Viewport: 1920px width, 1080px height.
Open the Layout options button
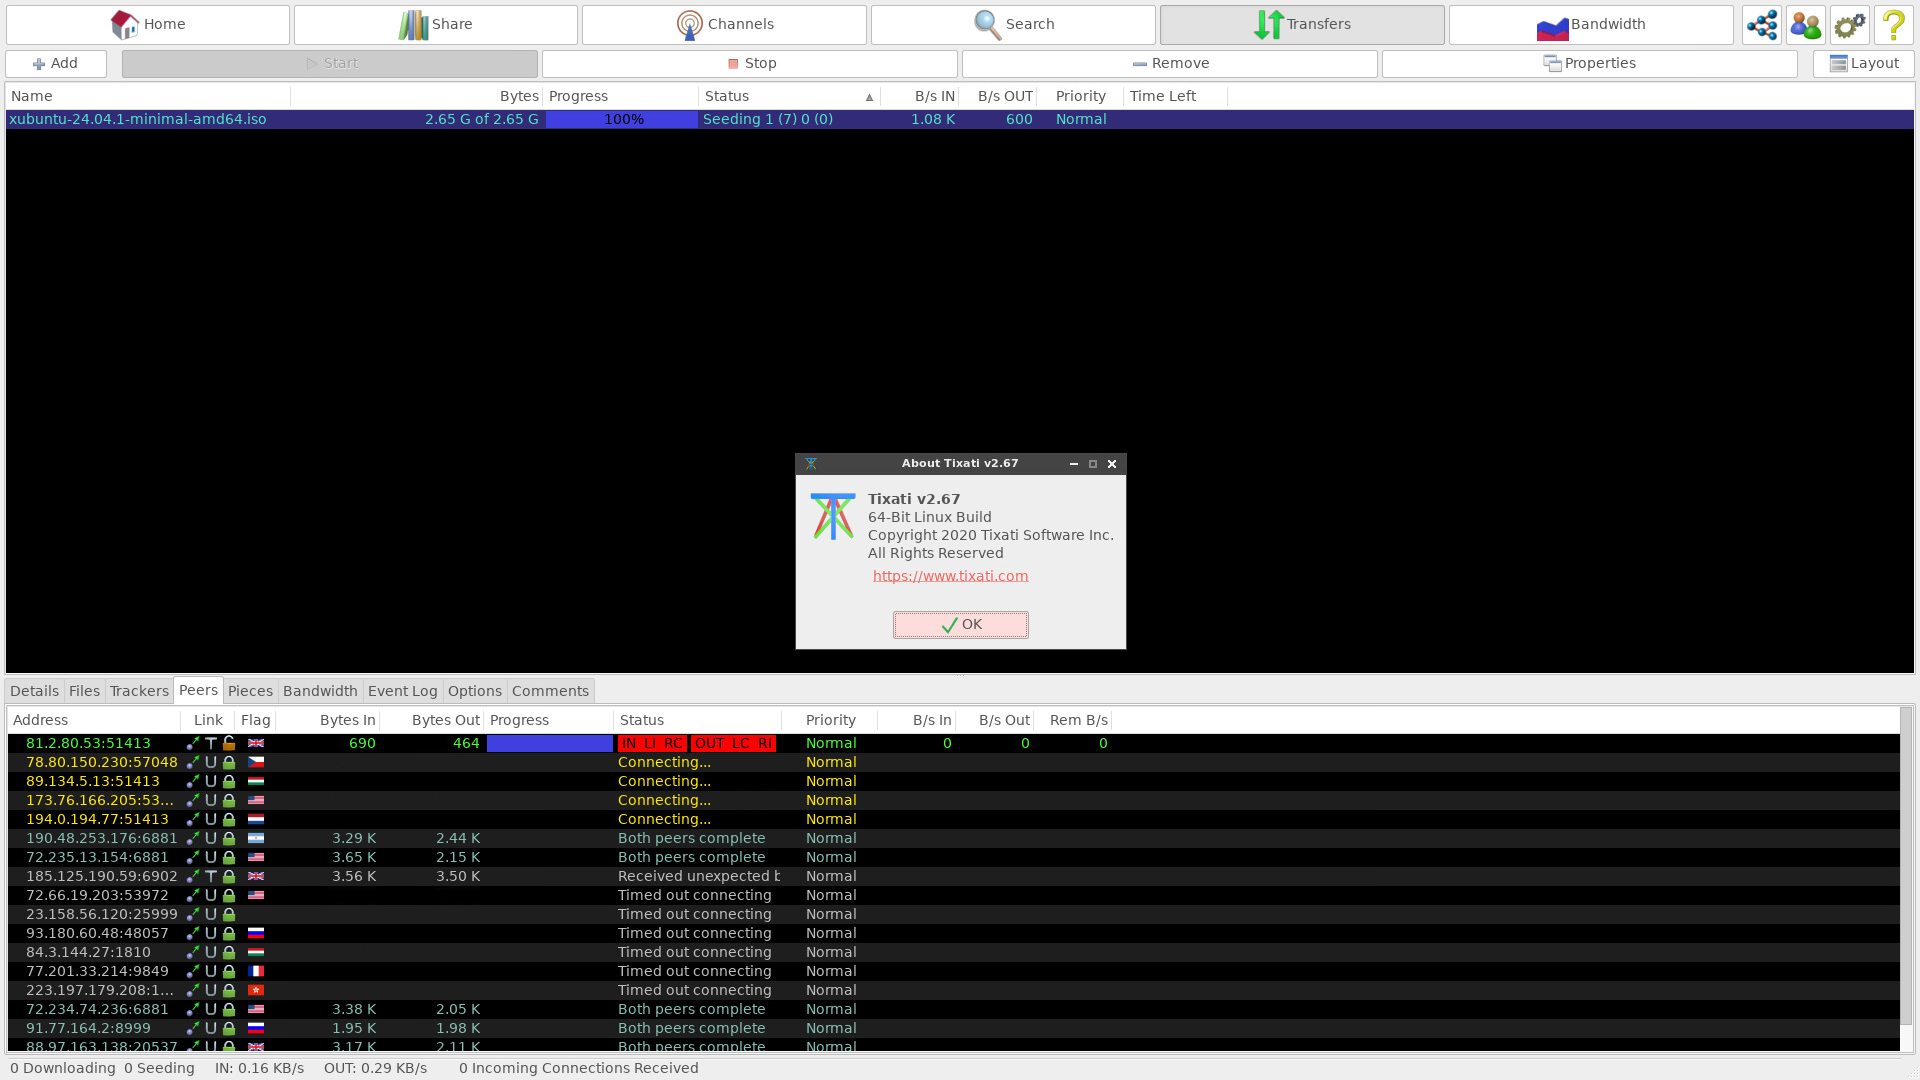click(1863, 63)
